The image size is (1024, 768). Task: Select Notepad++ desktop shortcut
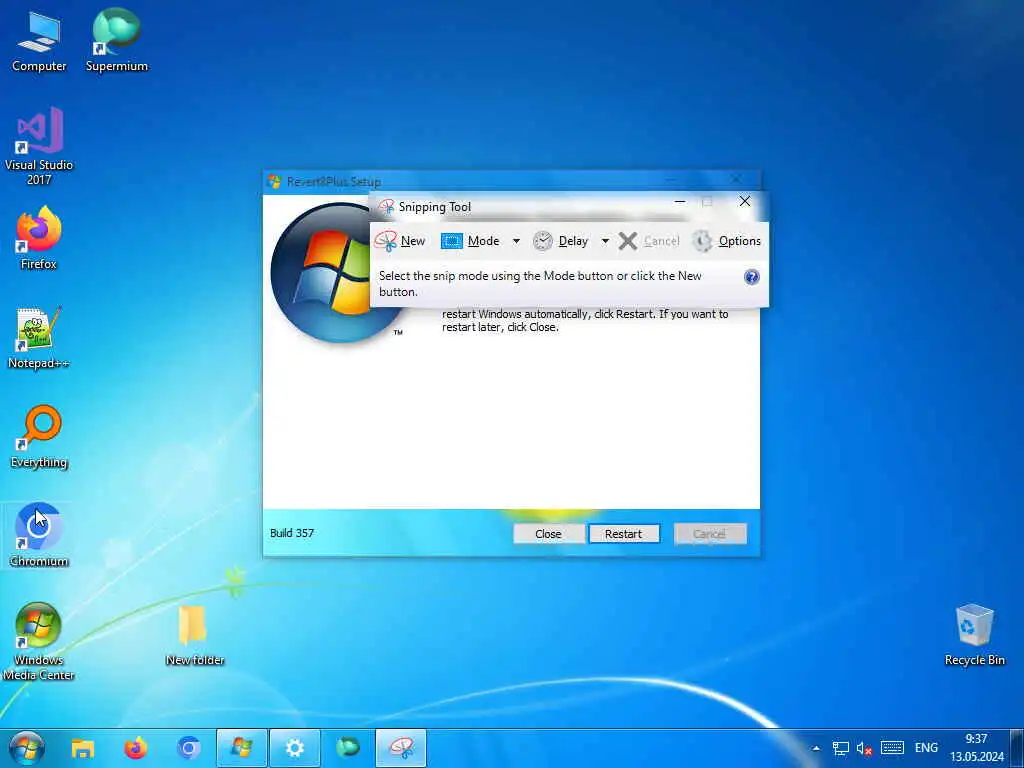point(39,338)
